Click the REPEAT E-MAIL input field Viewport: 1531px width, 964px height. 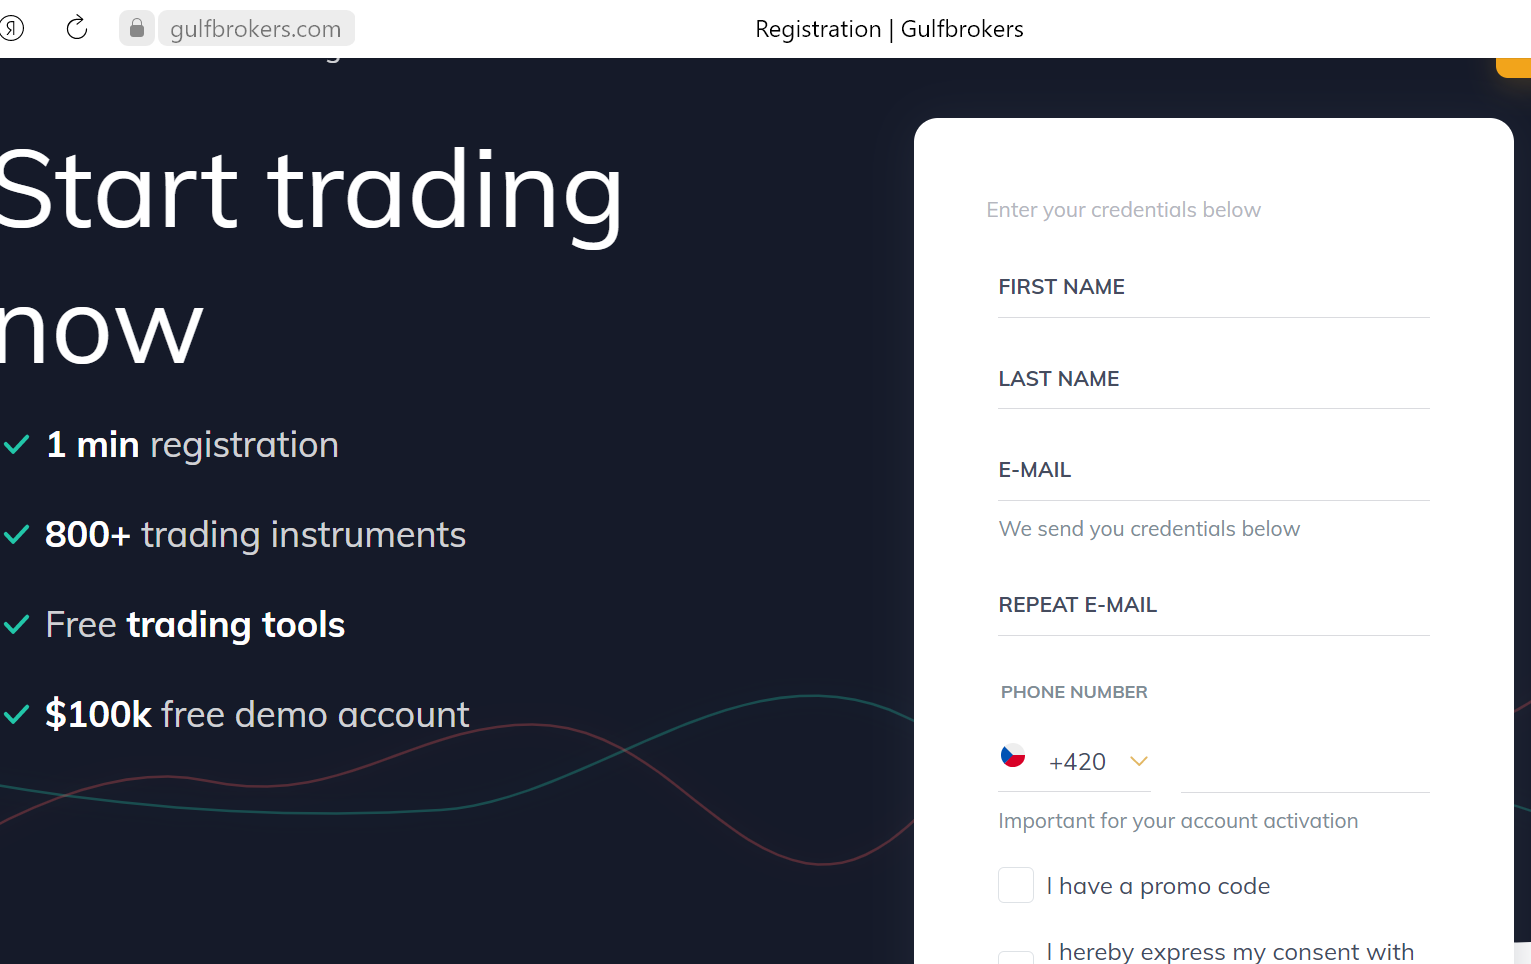1214,606
